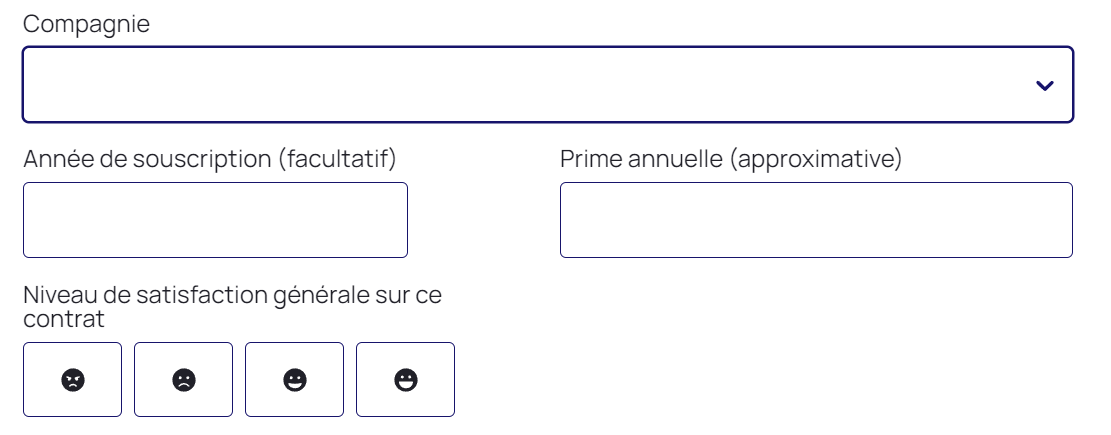
Task: Expand the company selection combo box
Action: [547, 85]
